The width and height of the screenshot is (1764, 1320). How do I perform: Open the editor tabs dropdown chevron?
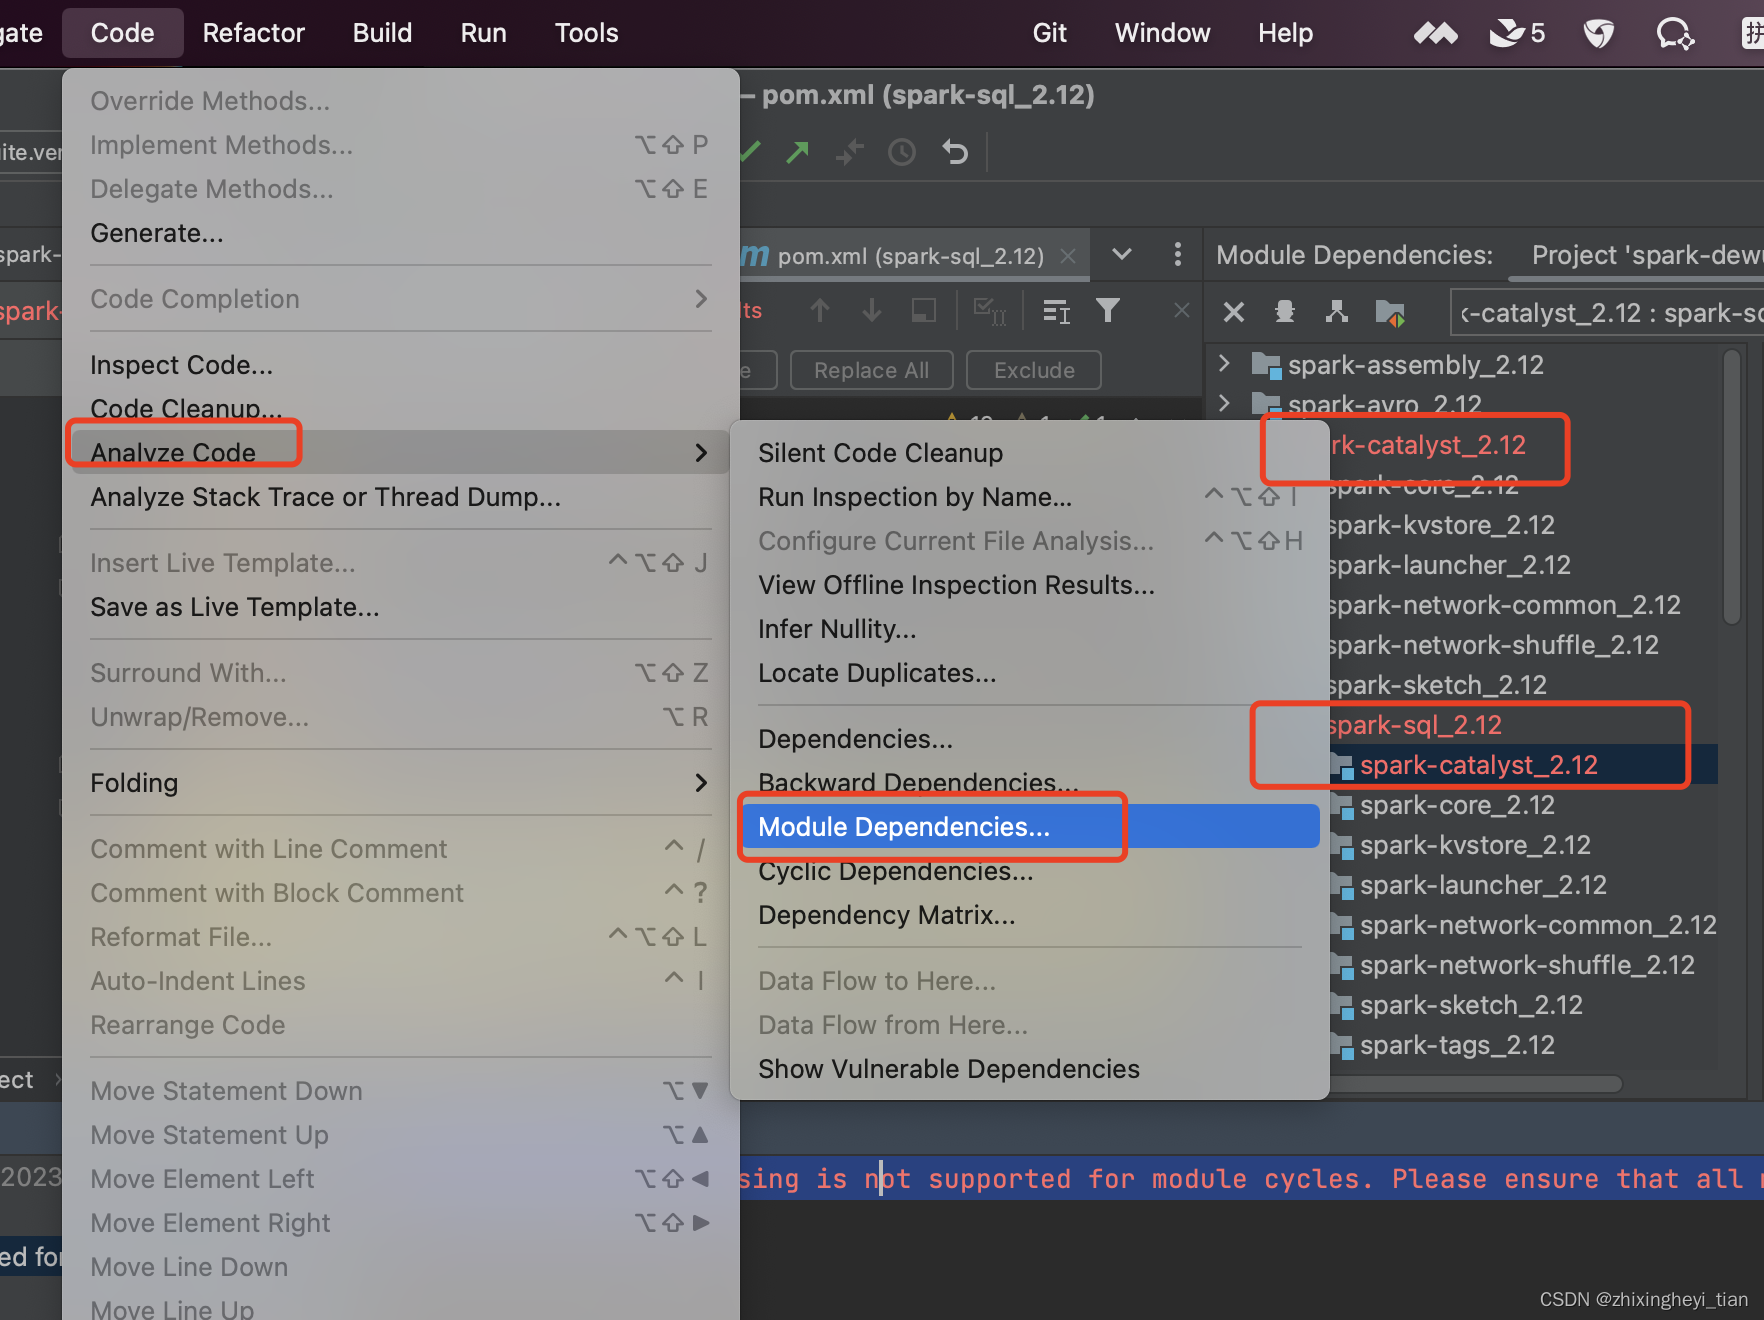click(1122, 254)
